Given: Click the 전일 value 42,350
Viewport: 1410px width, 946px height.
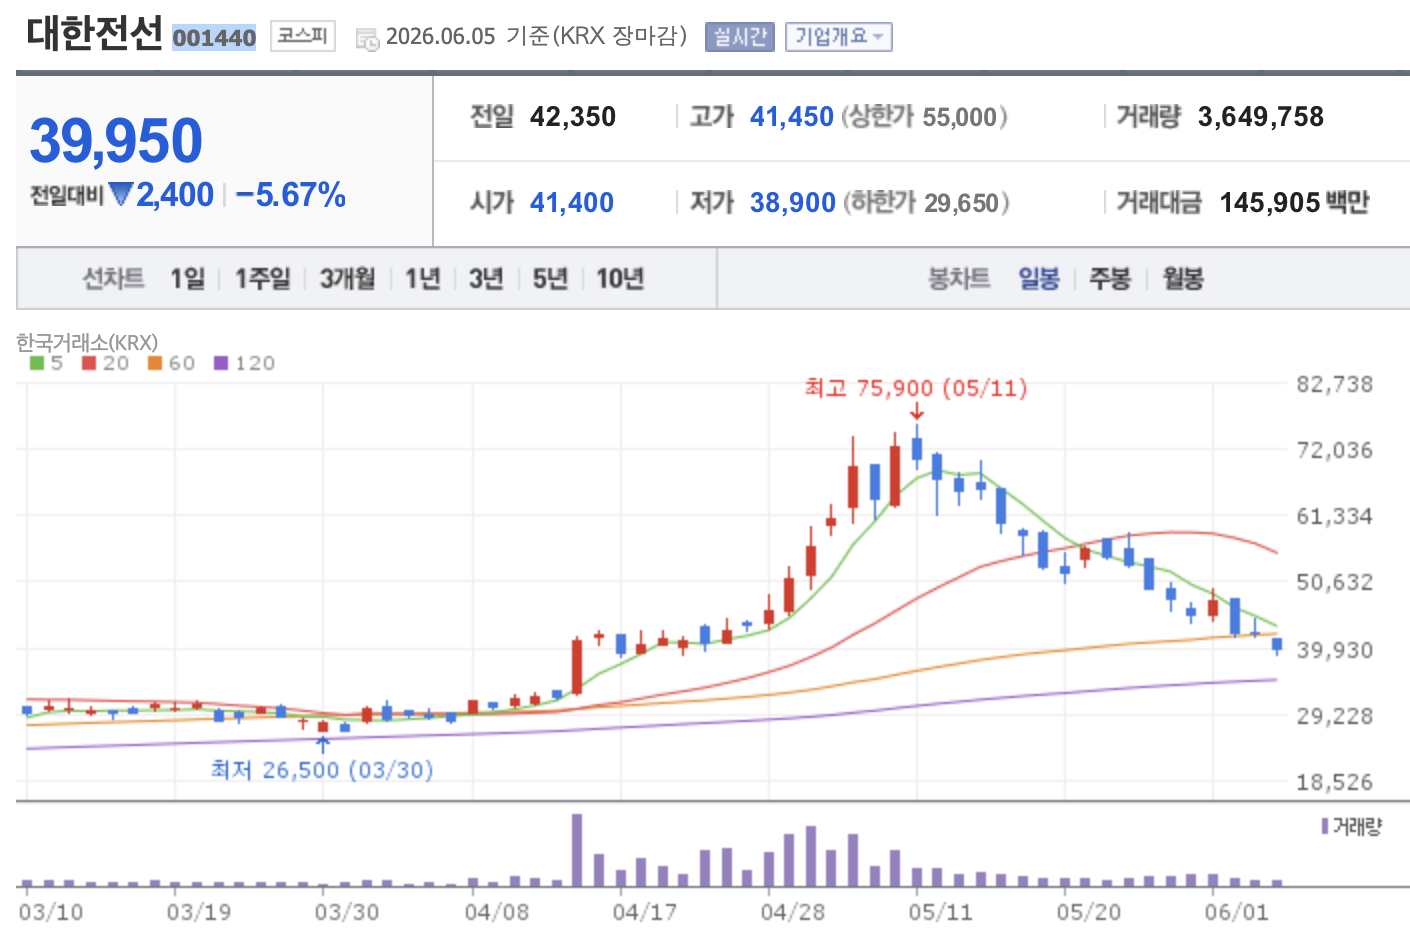Looking at the screenshot, I should click(573, 117).
